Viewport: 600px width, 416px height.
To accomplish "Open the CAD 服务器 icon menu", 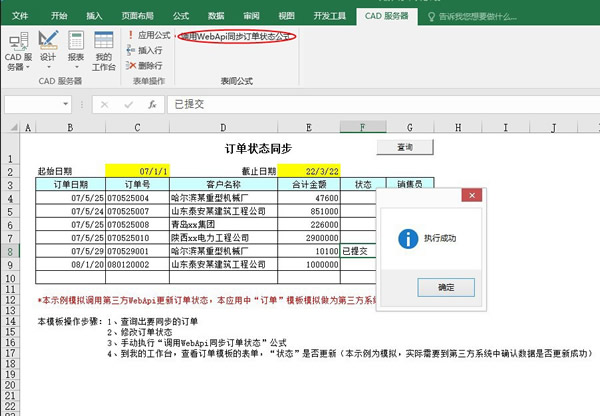I will (17, 50).
